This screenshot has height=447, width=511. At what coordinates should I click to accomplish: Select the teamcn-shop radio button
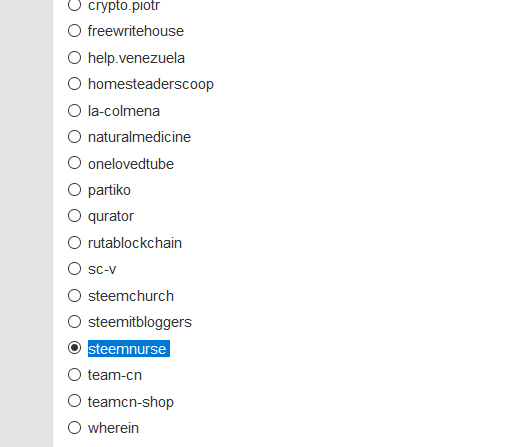(x=74, y=401)
